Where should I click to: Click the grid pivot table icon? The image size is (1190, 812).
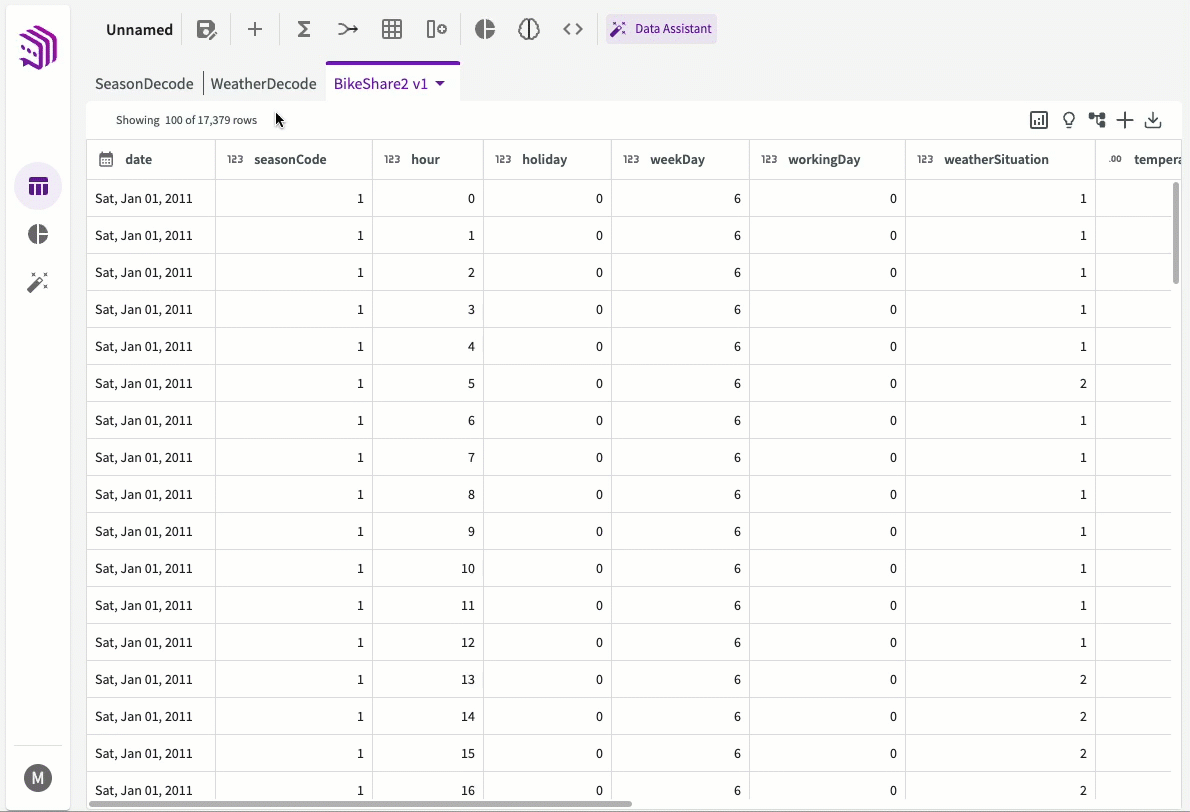(x=392, y=30)
